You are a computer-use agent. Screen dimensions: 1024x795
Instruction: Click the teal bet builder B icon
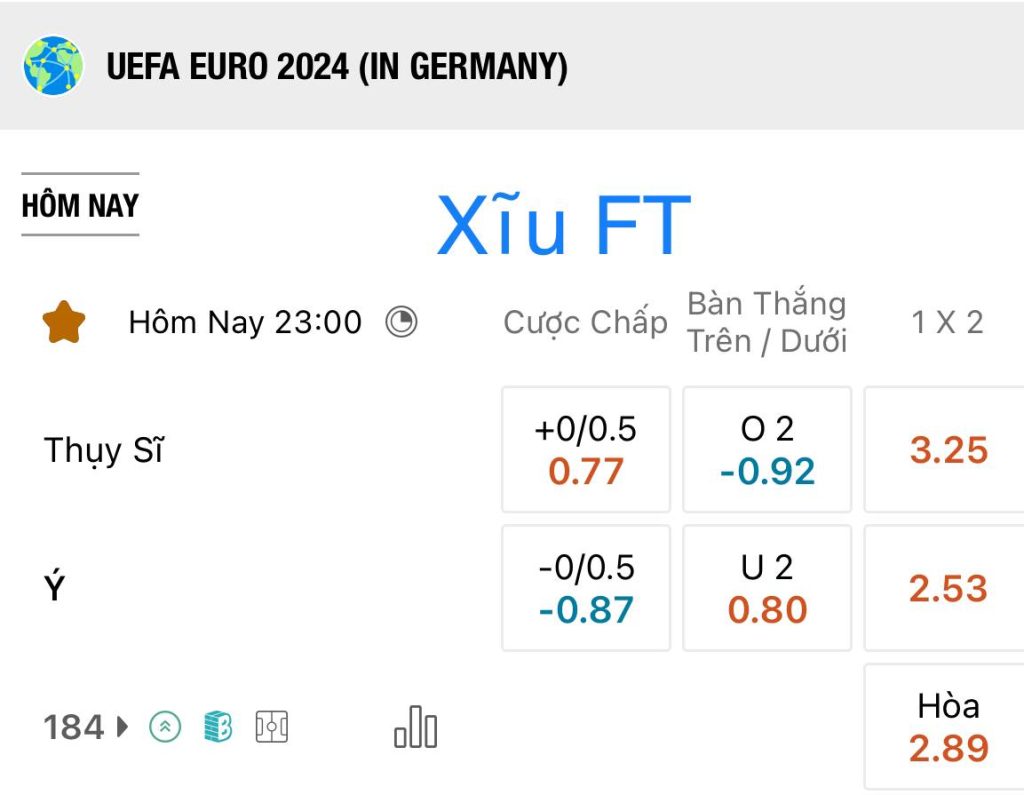coord(218,726)
